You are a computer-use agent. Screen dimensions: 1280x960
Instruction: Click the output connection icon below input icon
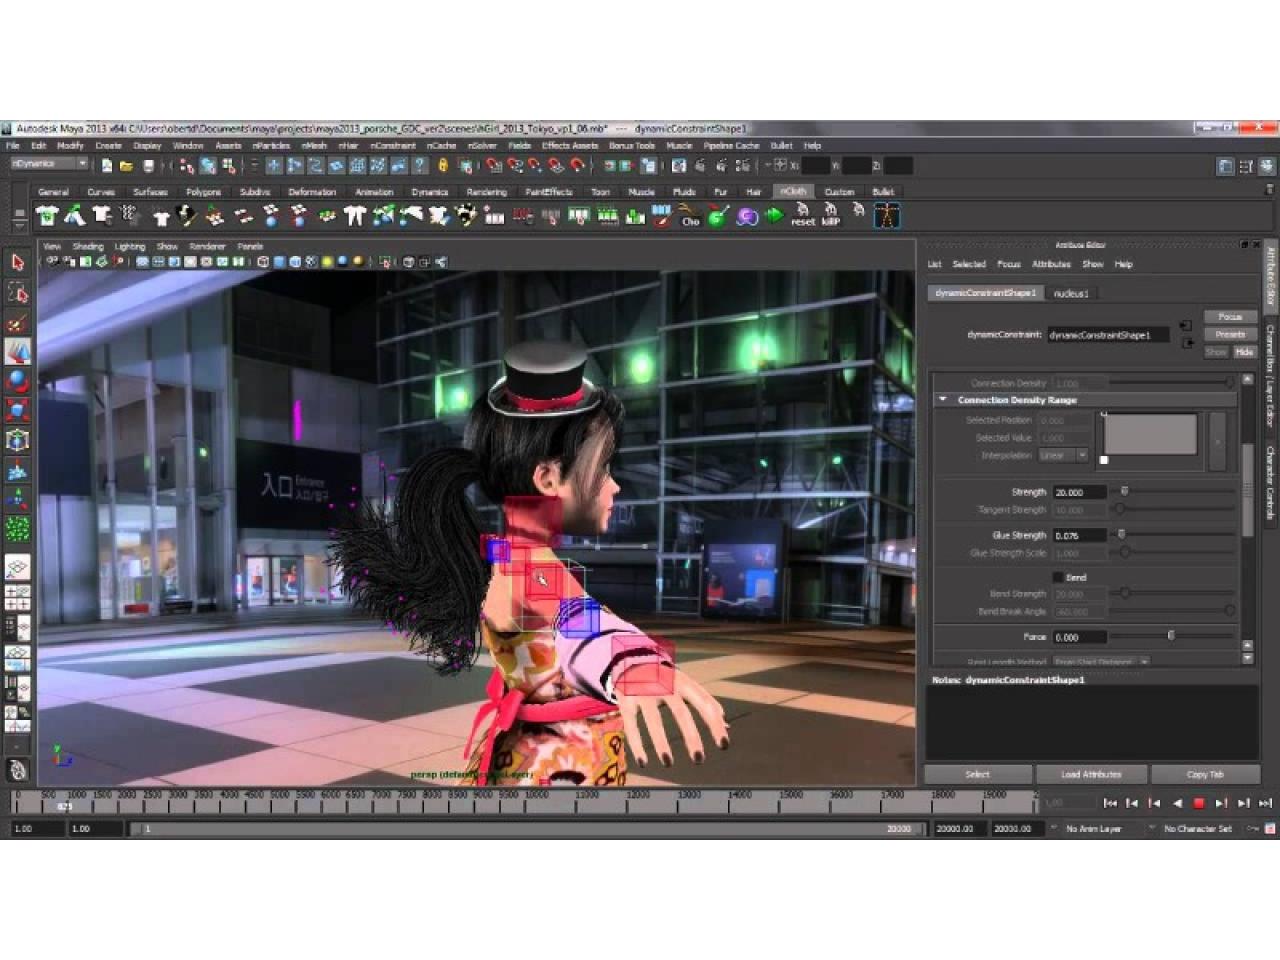(1186, 343)
